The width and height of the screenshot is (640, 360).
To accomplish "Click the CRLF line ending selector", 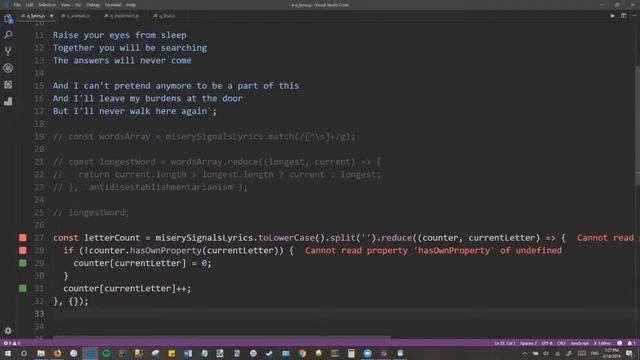I will click(x=561, y=343).
